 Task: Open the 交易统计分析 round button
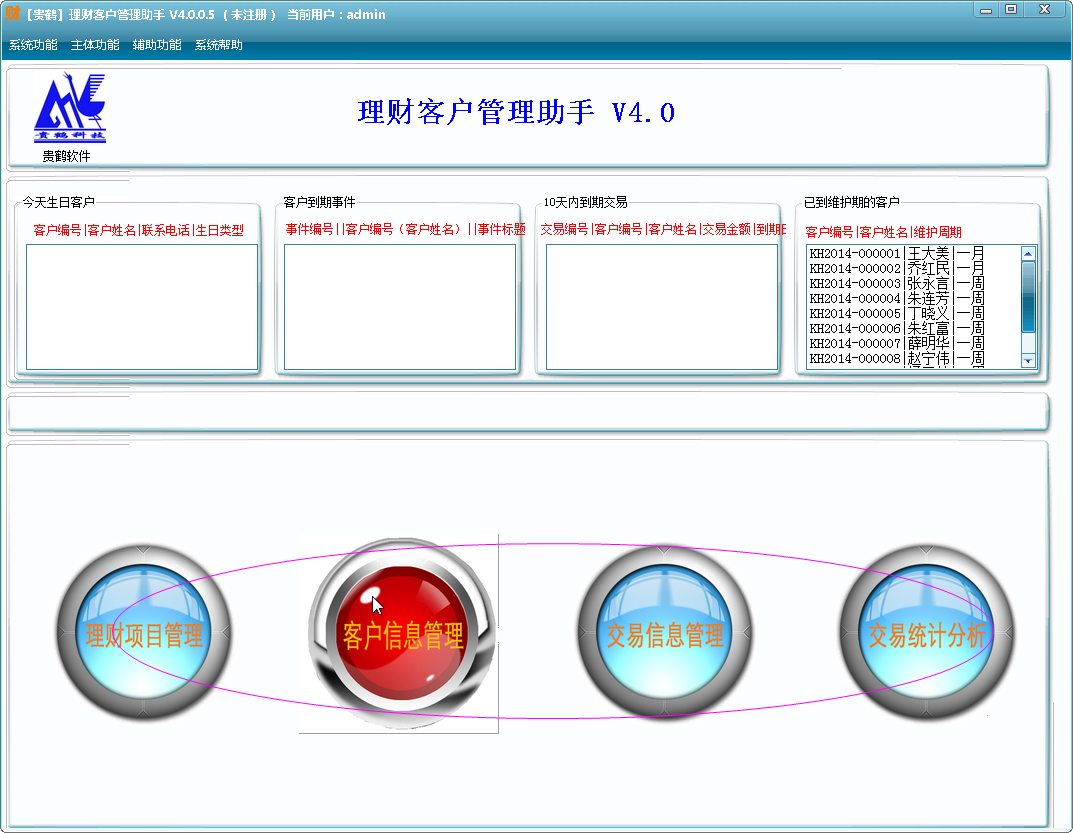927,633
